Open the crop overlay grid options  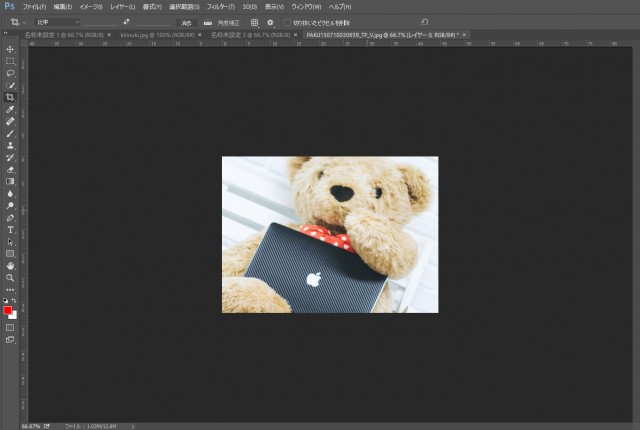tap(254, 21)
